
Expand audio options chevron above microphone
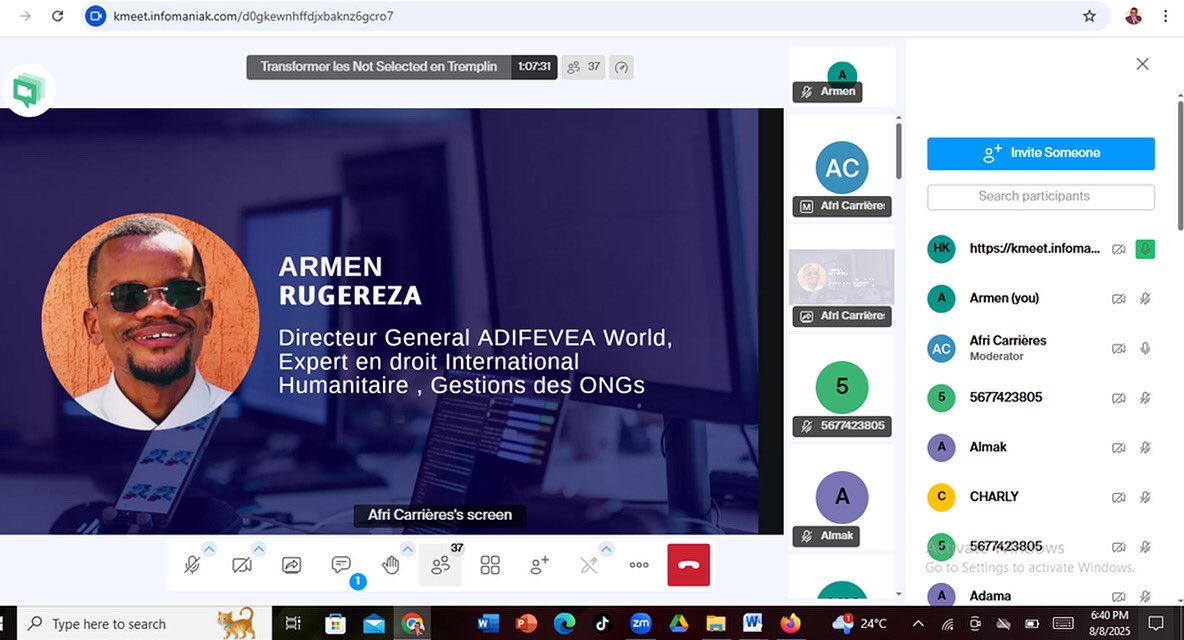(x=209, y=549)
